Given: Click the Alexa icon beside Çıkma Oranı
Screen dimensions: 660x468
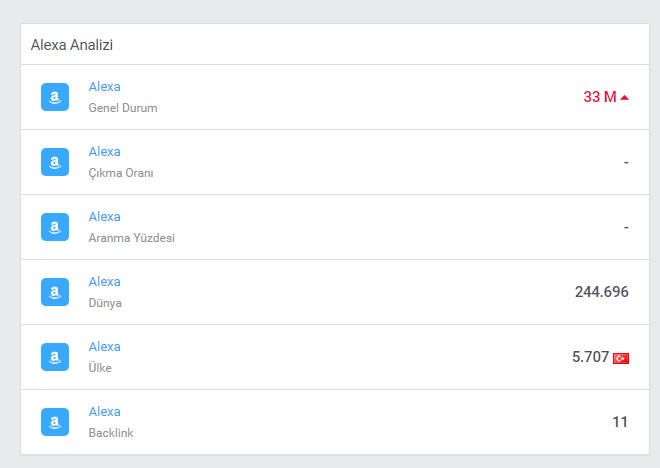Looking at the screenshot, I should (x=55, y=162).
